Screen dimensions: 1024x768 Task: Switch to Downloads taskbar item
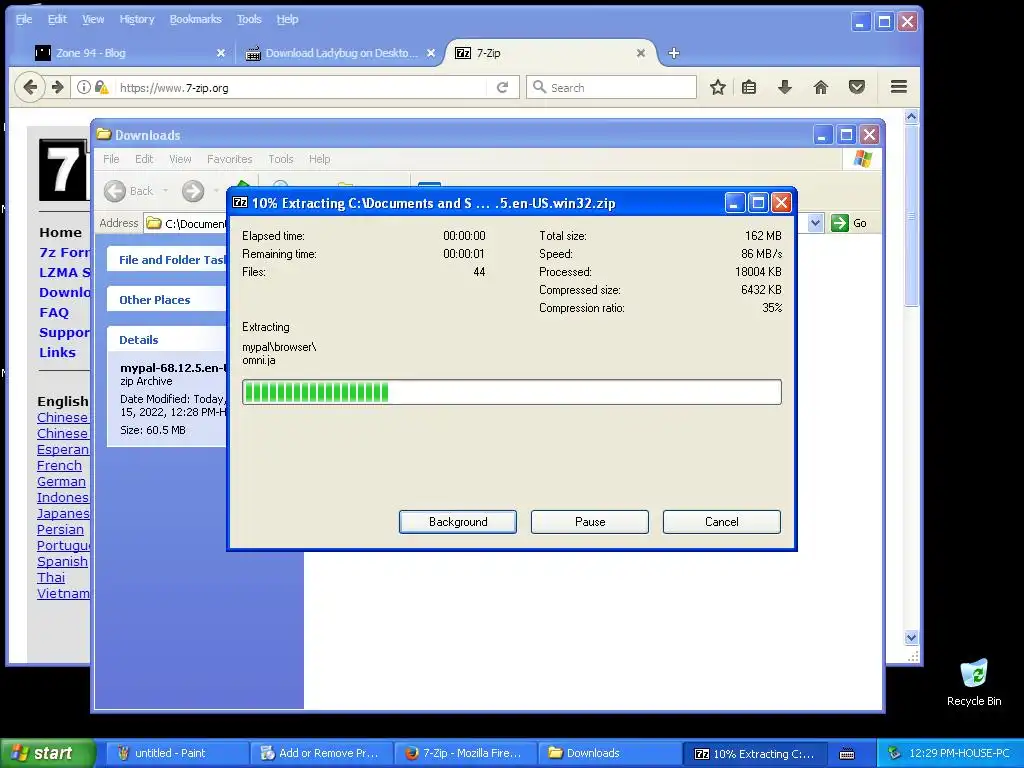point(609,753)
